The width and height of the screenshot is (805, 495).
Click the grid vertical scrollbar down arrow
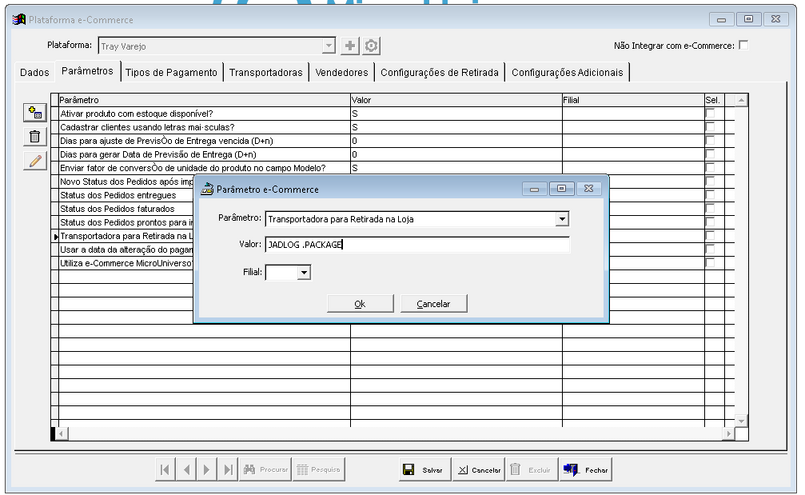click(x=741, y=421)
